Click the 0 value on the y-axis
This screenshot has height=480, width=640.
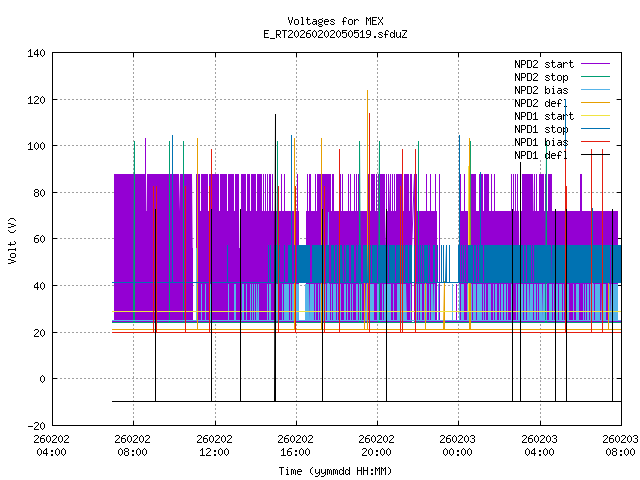[42, 379]
